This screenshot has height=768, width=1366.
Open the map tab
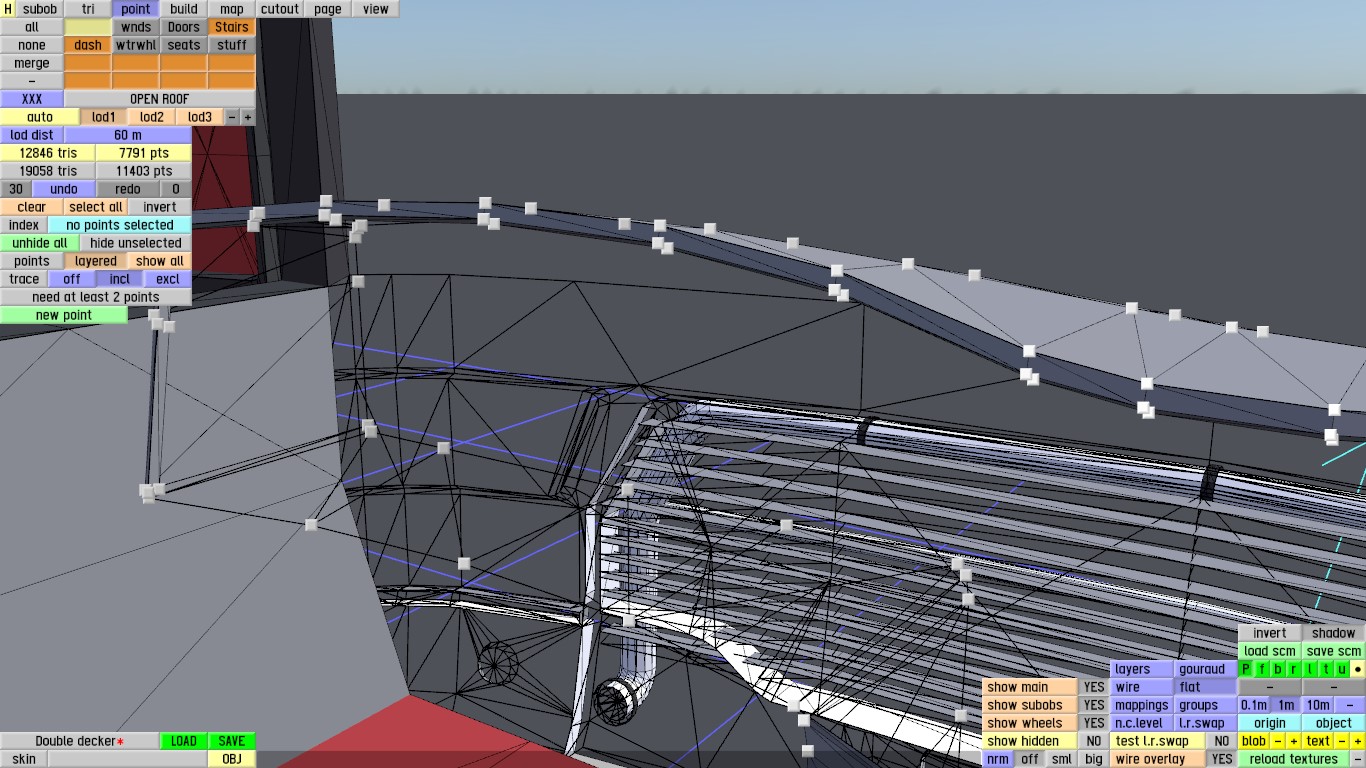[x=232, y=9]
